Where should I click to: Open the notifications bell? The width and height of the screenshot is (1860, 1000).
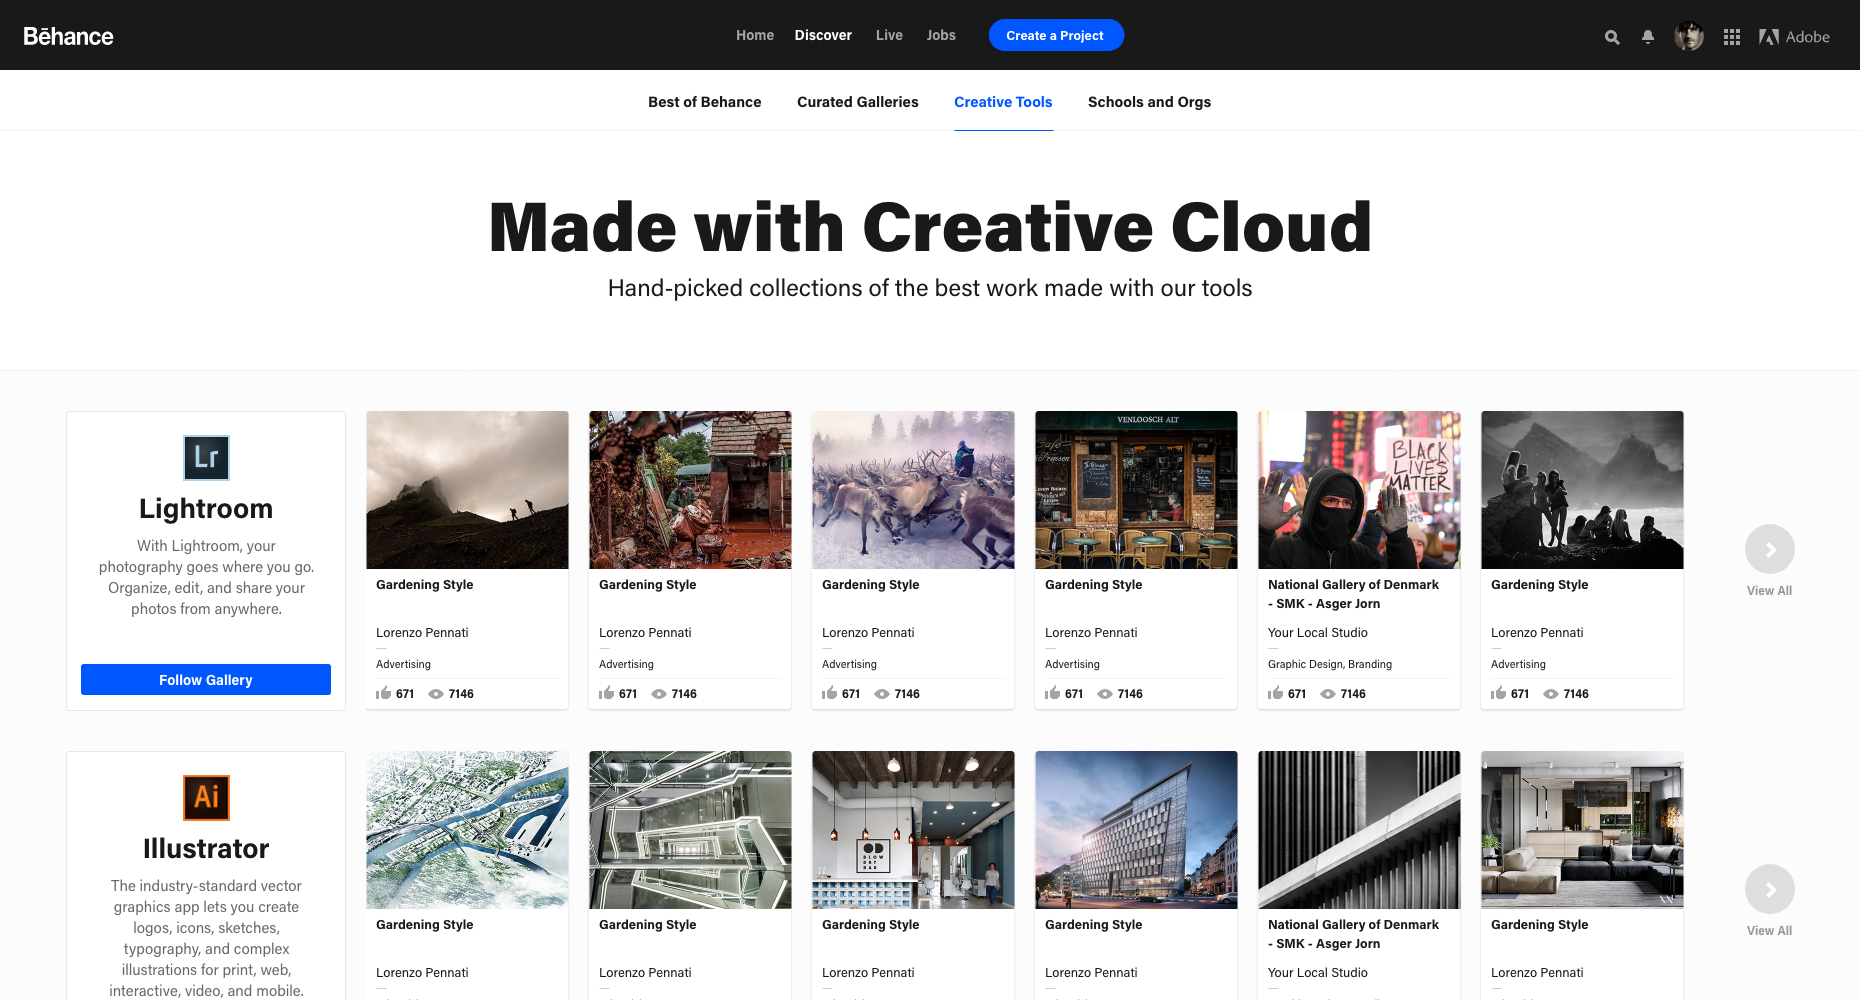tap(1648, 37)
